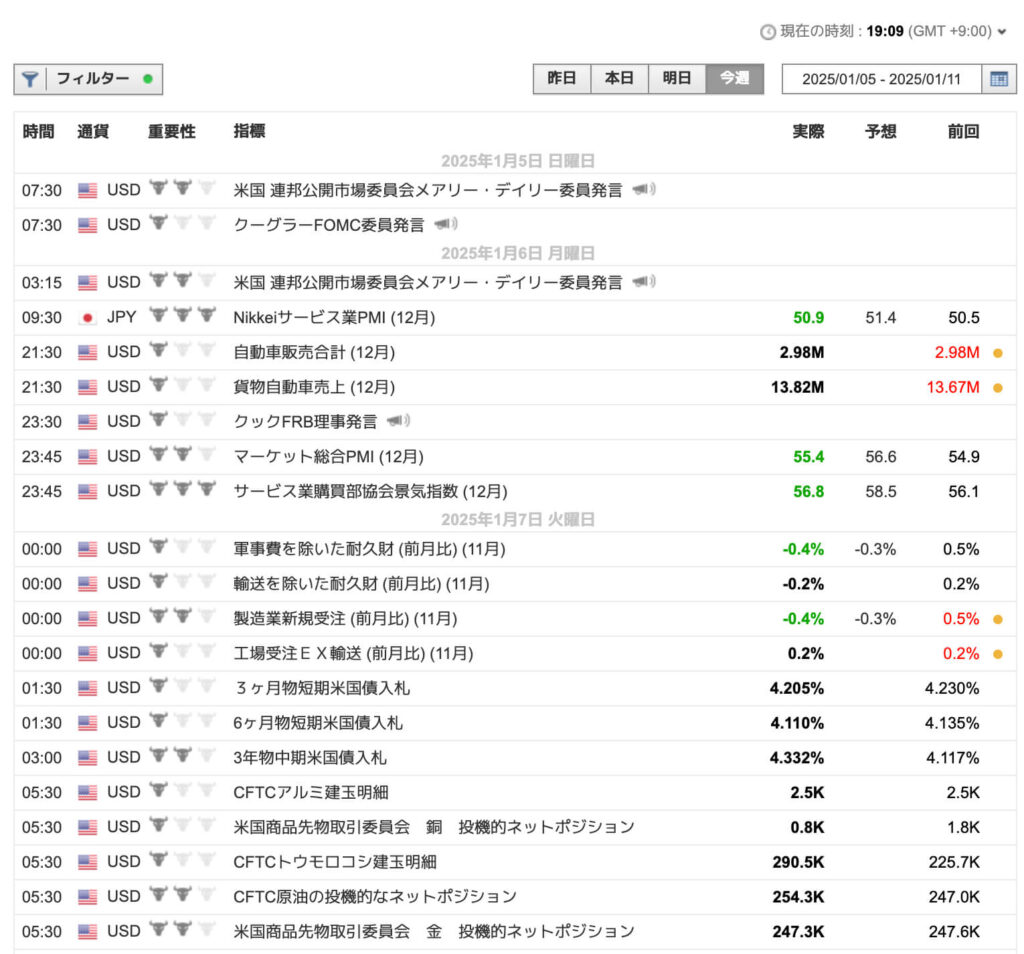
Task: Click orange dot next to previous 2.98M value
Action: click(1000, 352)
